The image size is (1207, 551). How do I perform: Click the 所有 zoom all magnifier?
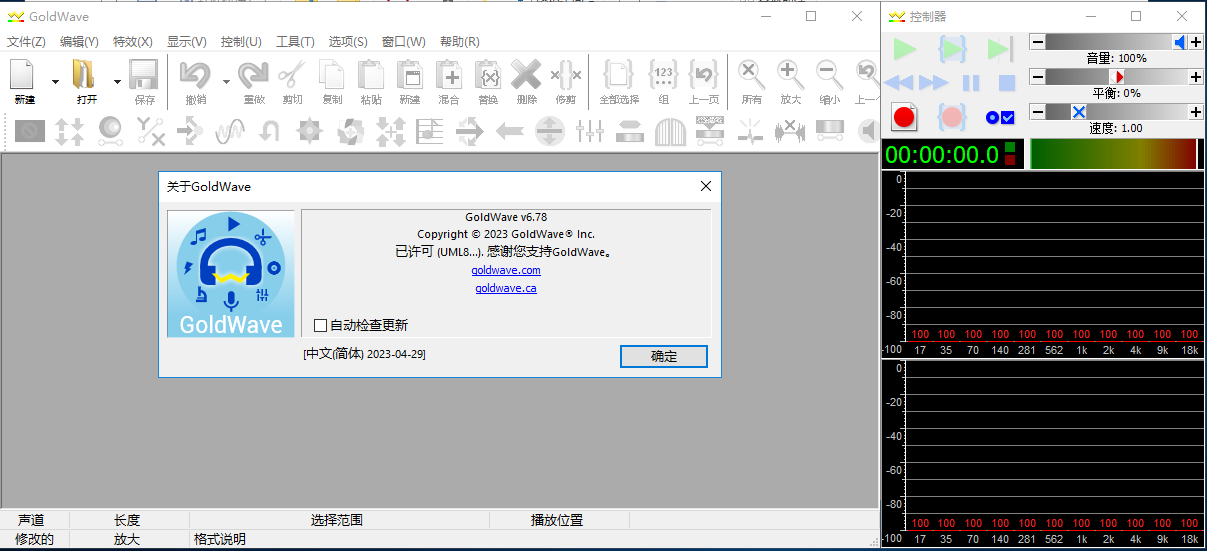(x=751, y=76)
